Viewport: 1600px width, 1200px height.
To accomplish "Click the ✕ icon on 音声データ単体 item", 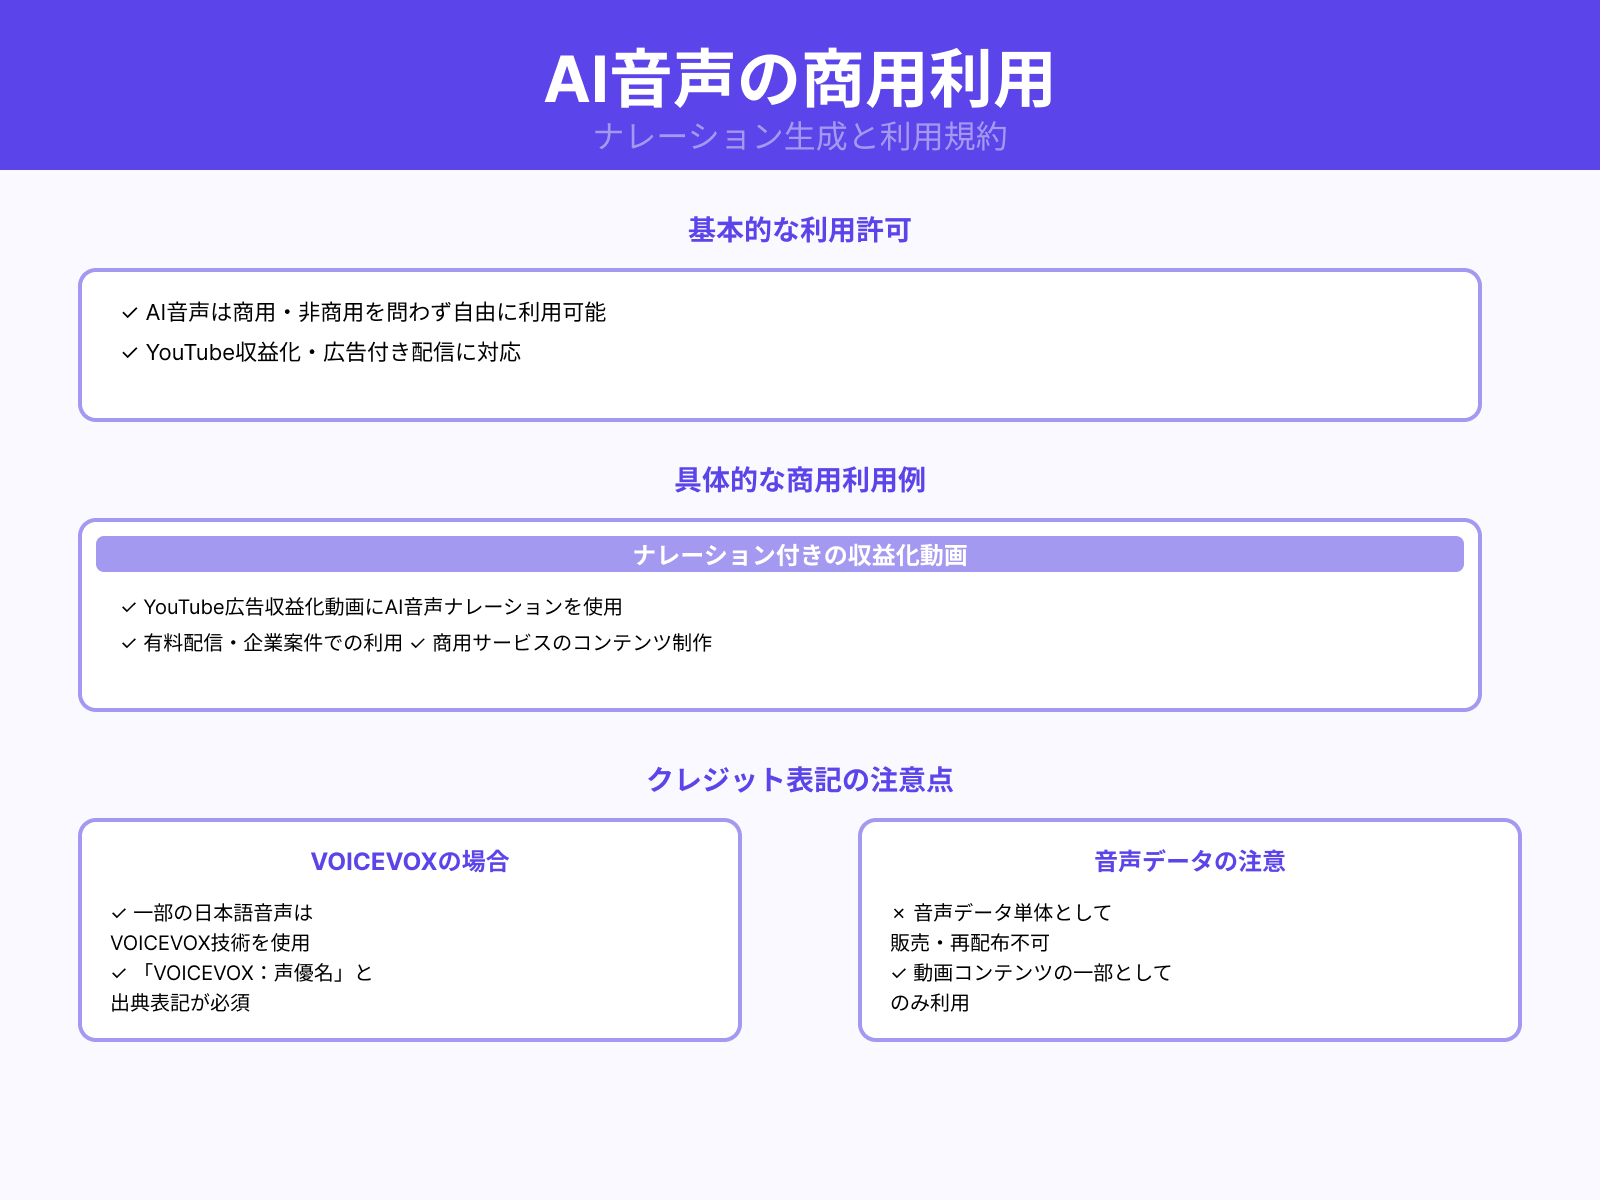I will pos(896,912).
